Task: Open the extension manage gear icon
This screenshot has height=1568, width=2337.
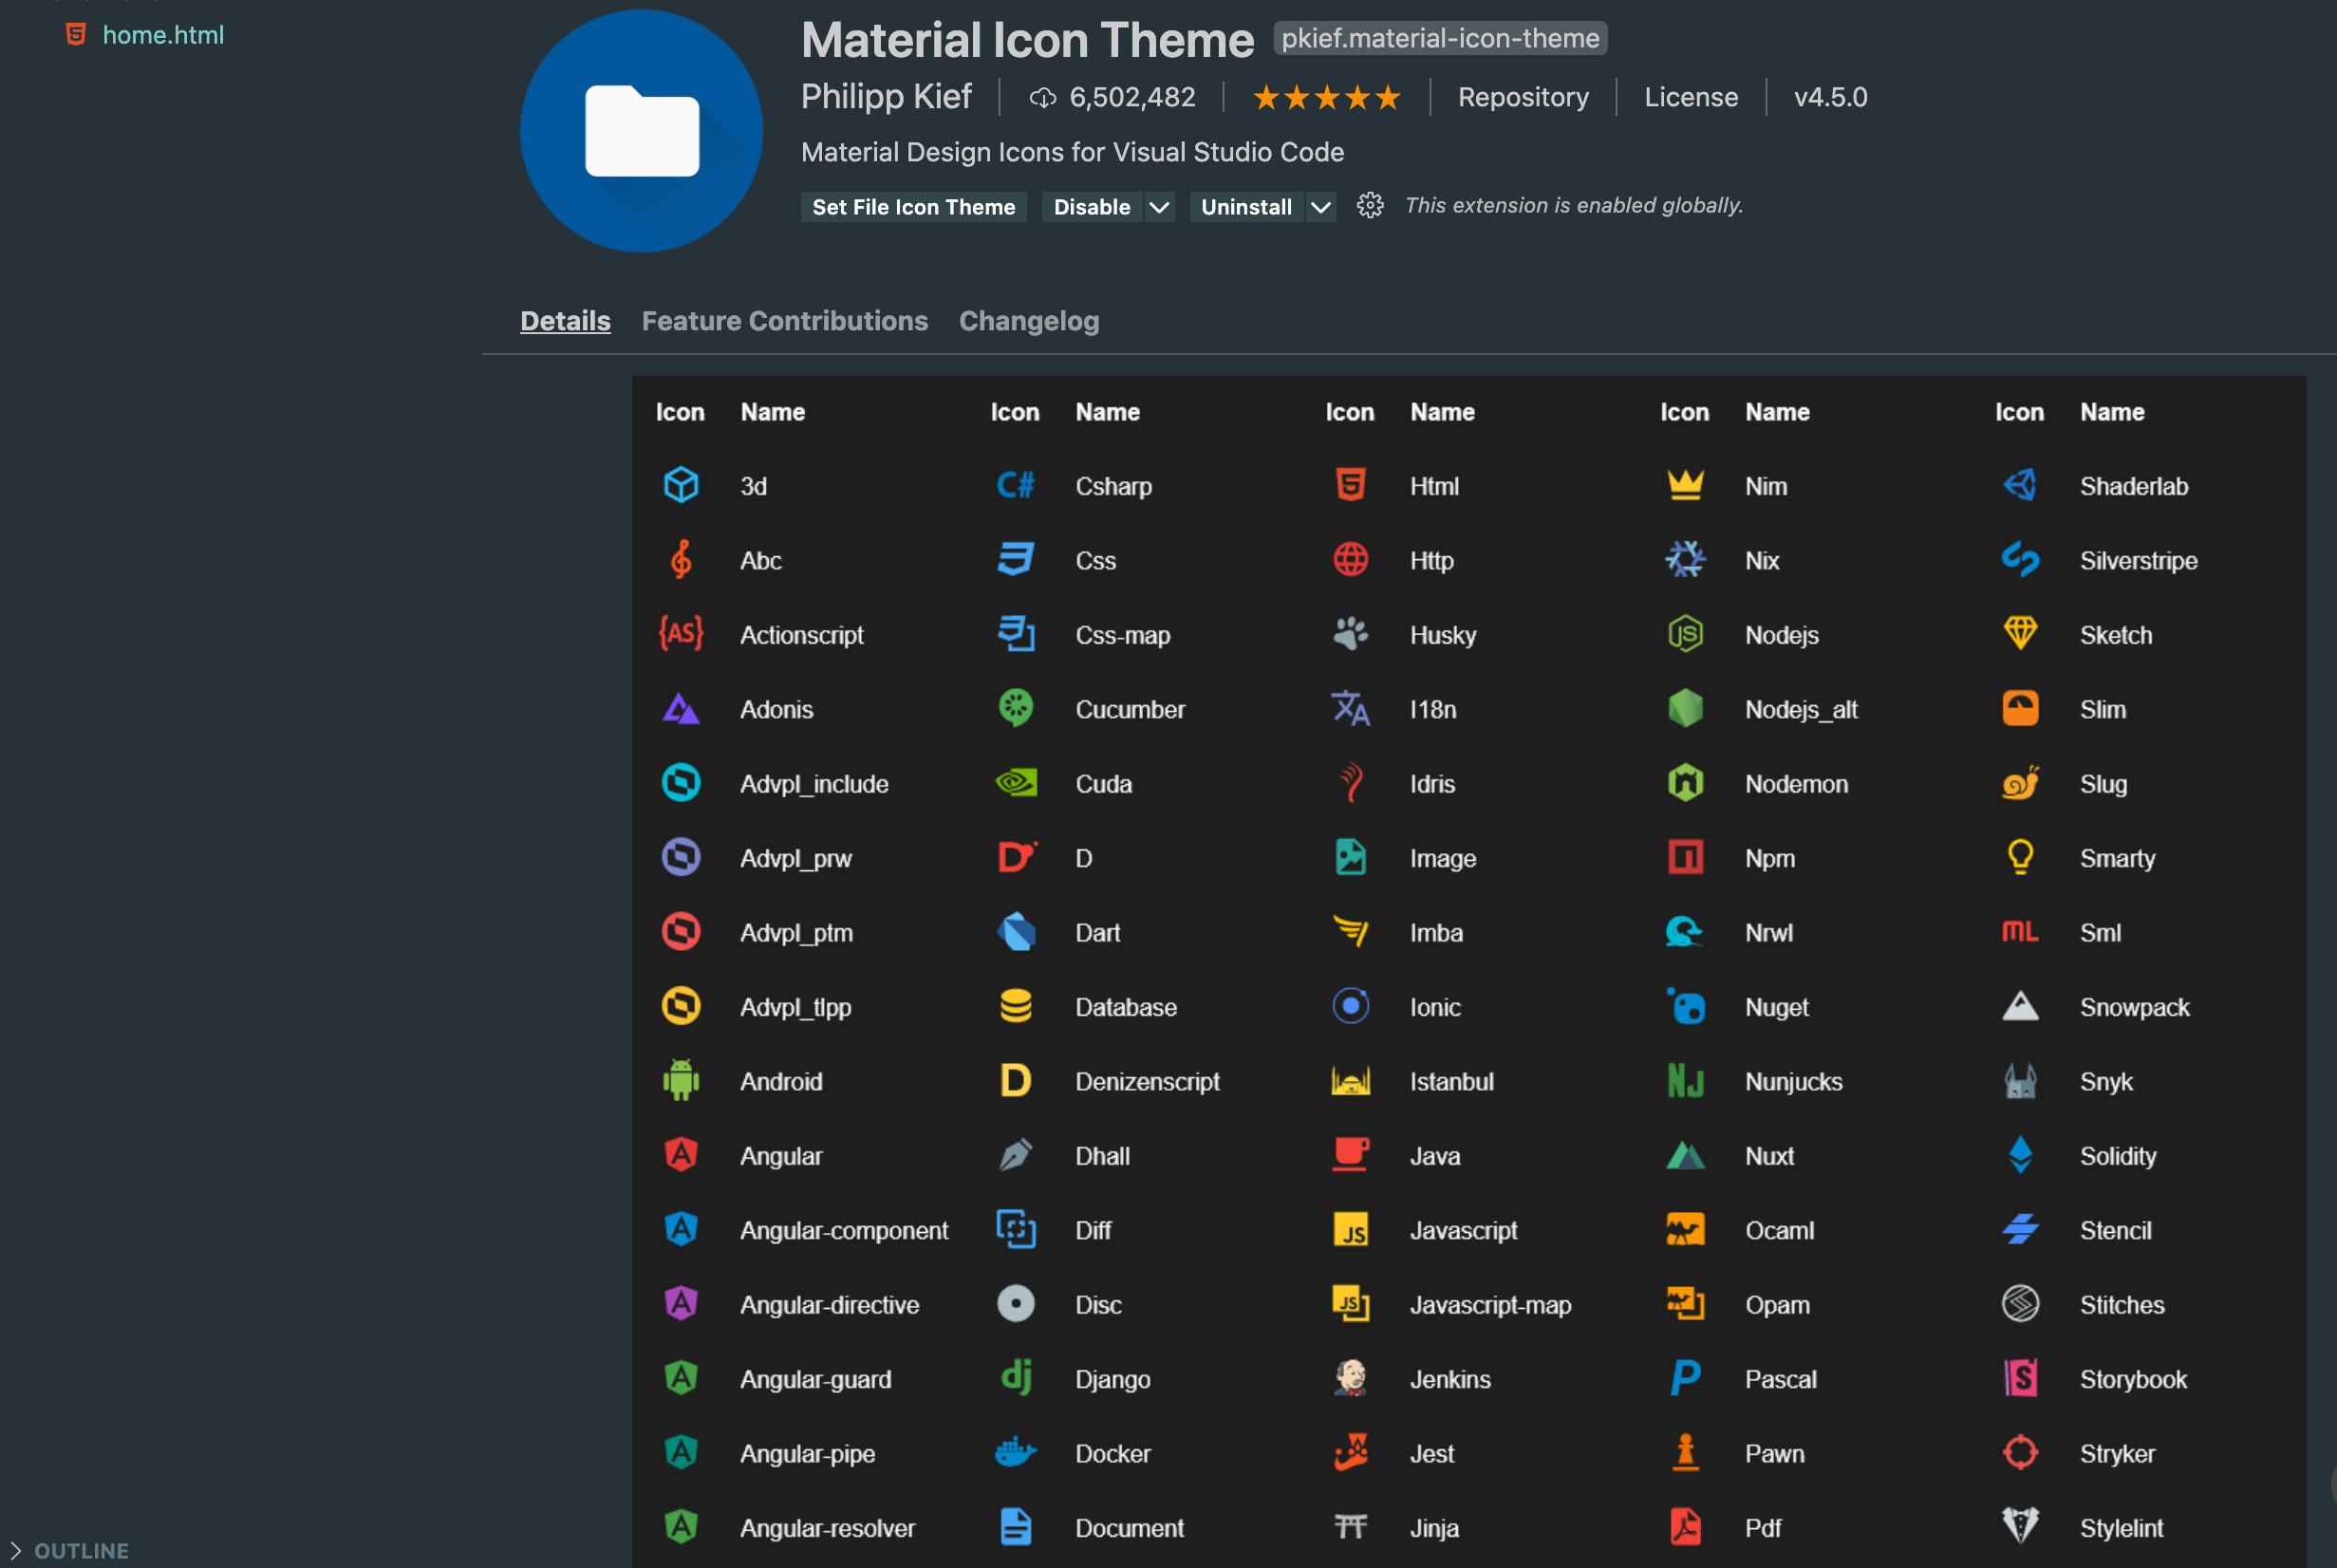Action: [1369, 206]
